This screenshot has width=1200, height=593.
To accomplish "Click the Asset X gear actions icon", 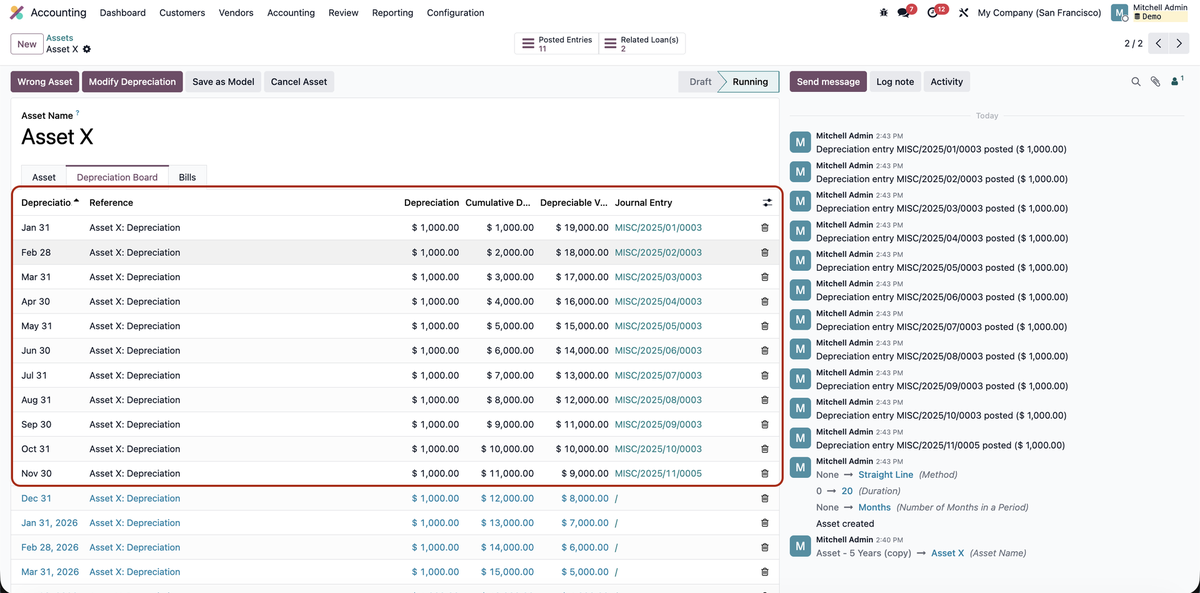I will (87, 49).
